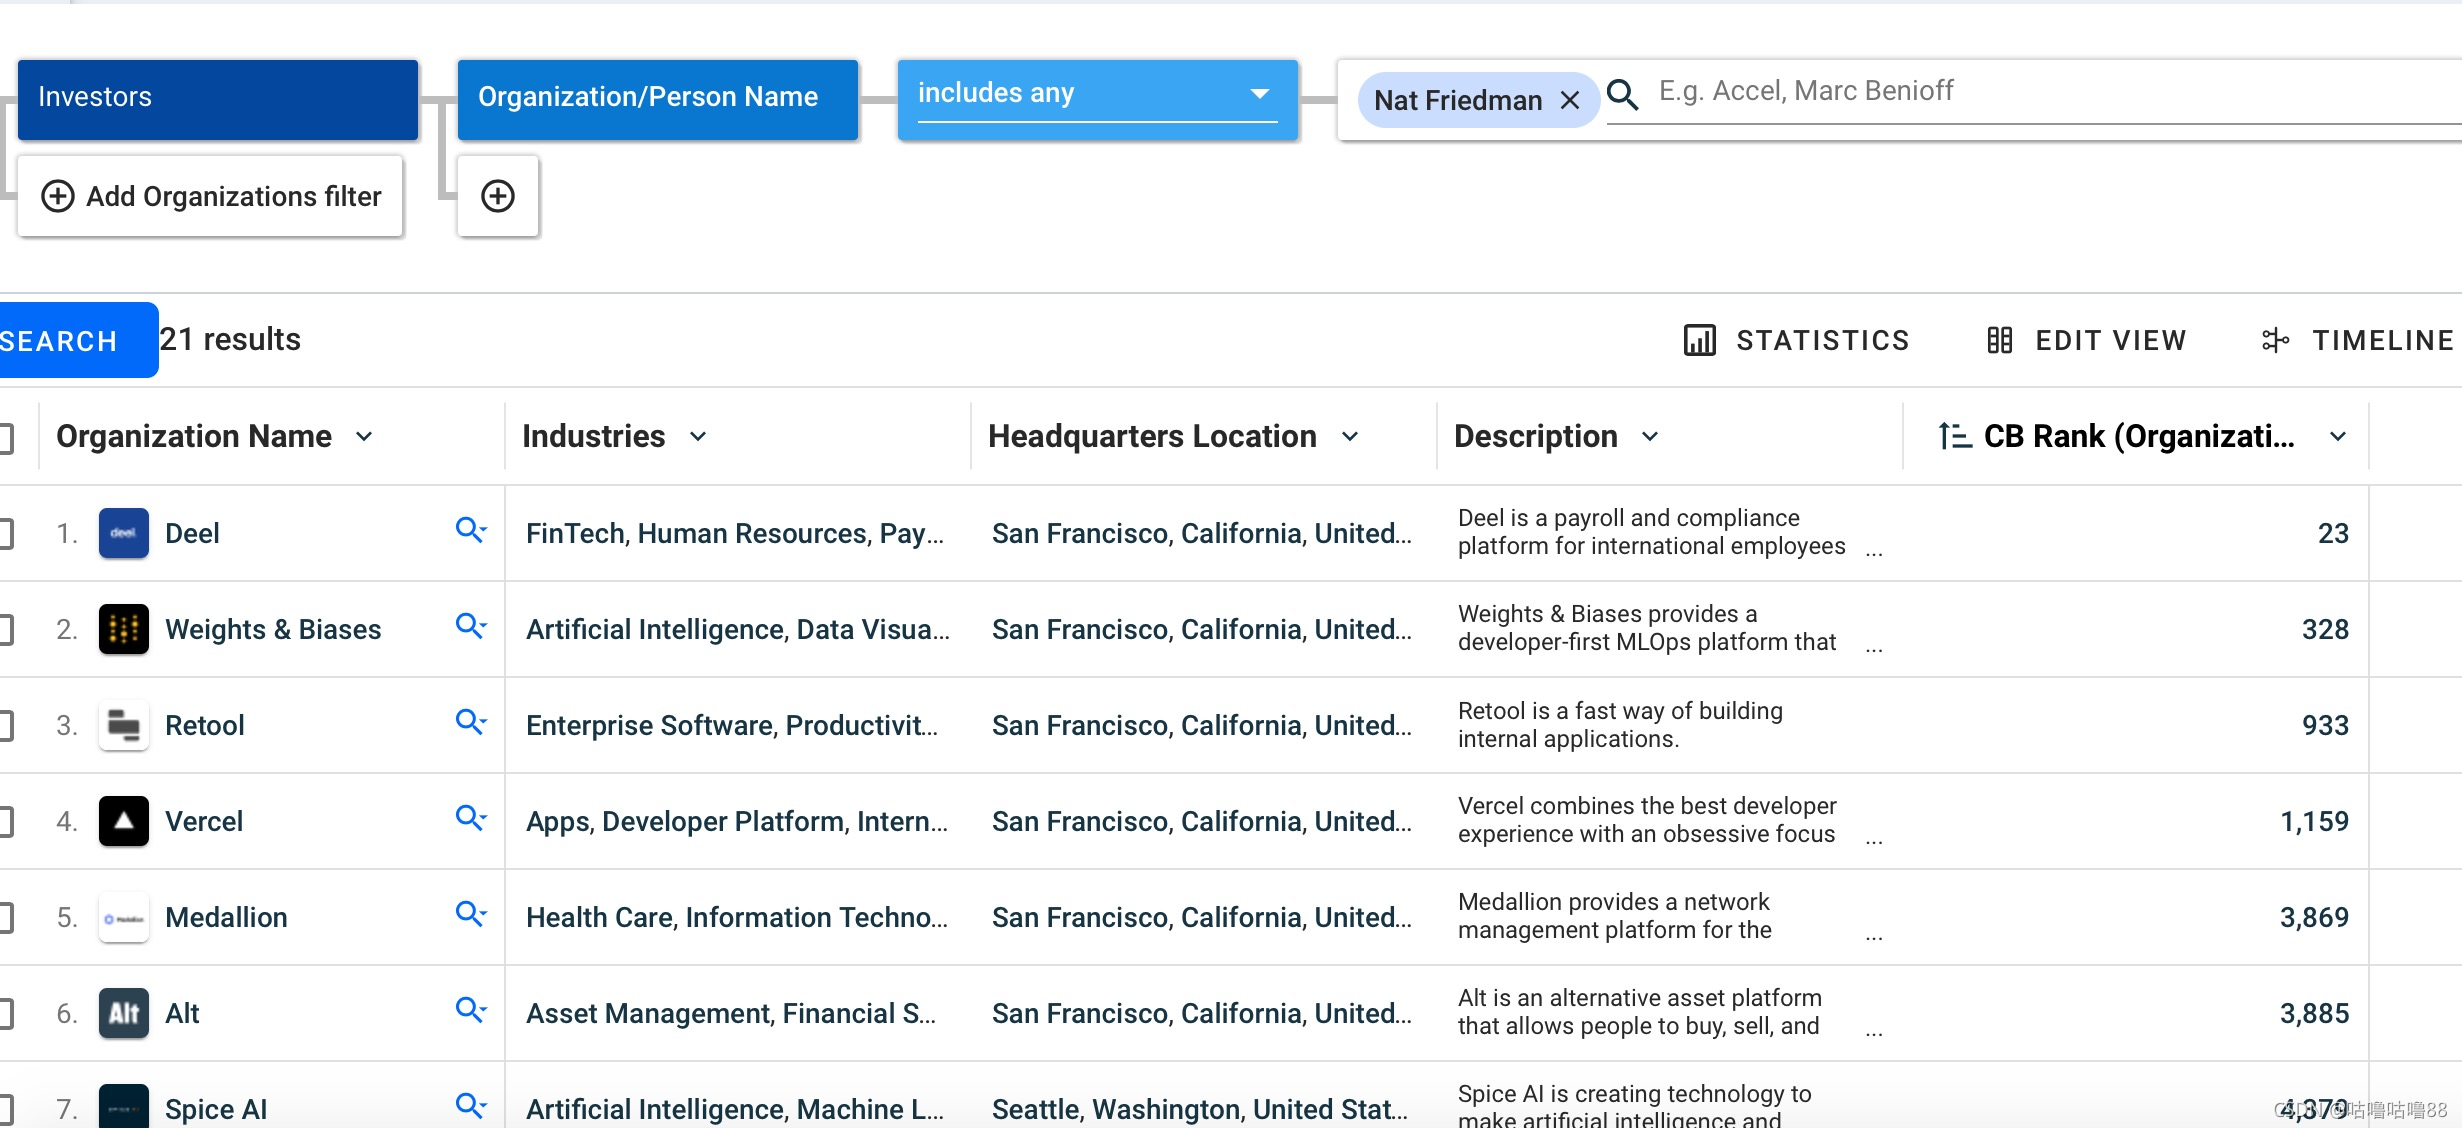Remove the Nat Friedman filter chip

click(x=1570, y=100)
